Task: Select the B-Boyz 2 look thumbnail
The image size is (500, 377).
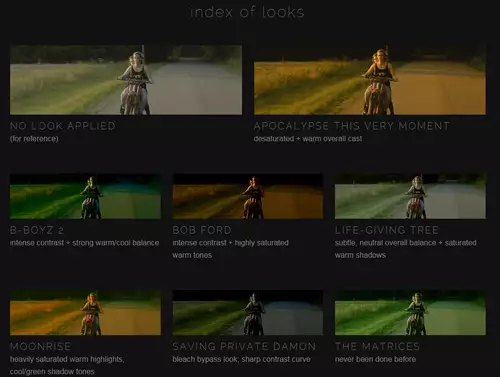Action: pos(85,196)
